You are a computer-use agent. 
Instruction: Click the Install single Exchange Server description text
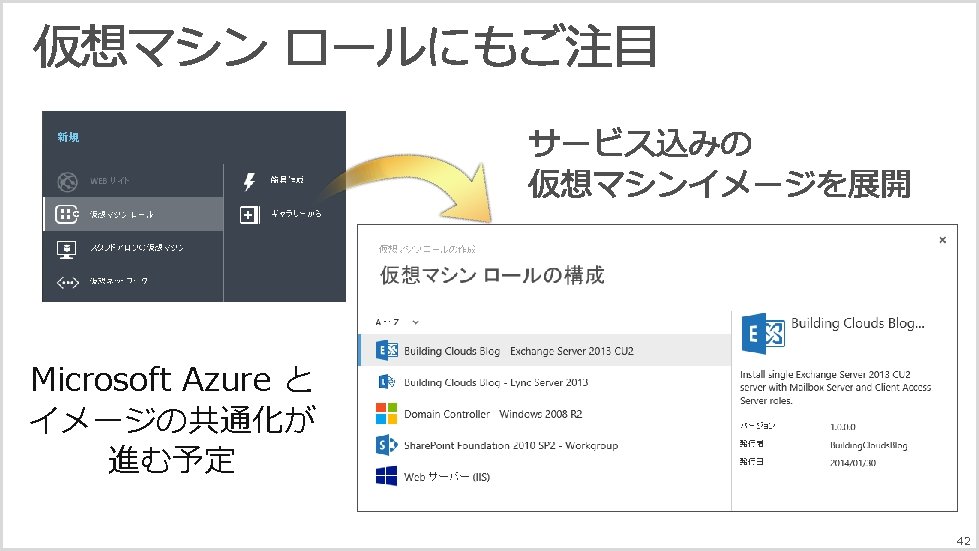[x=835, y=388]
